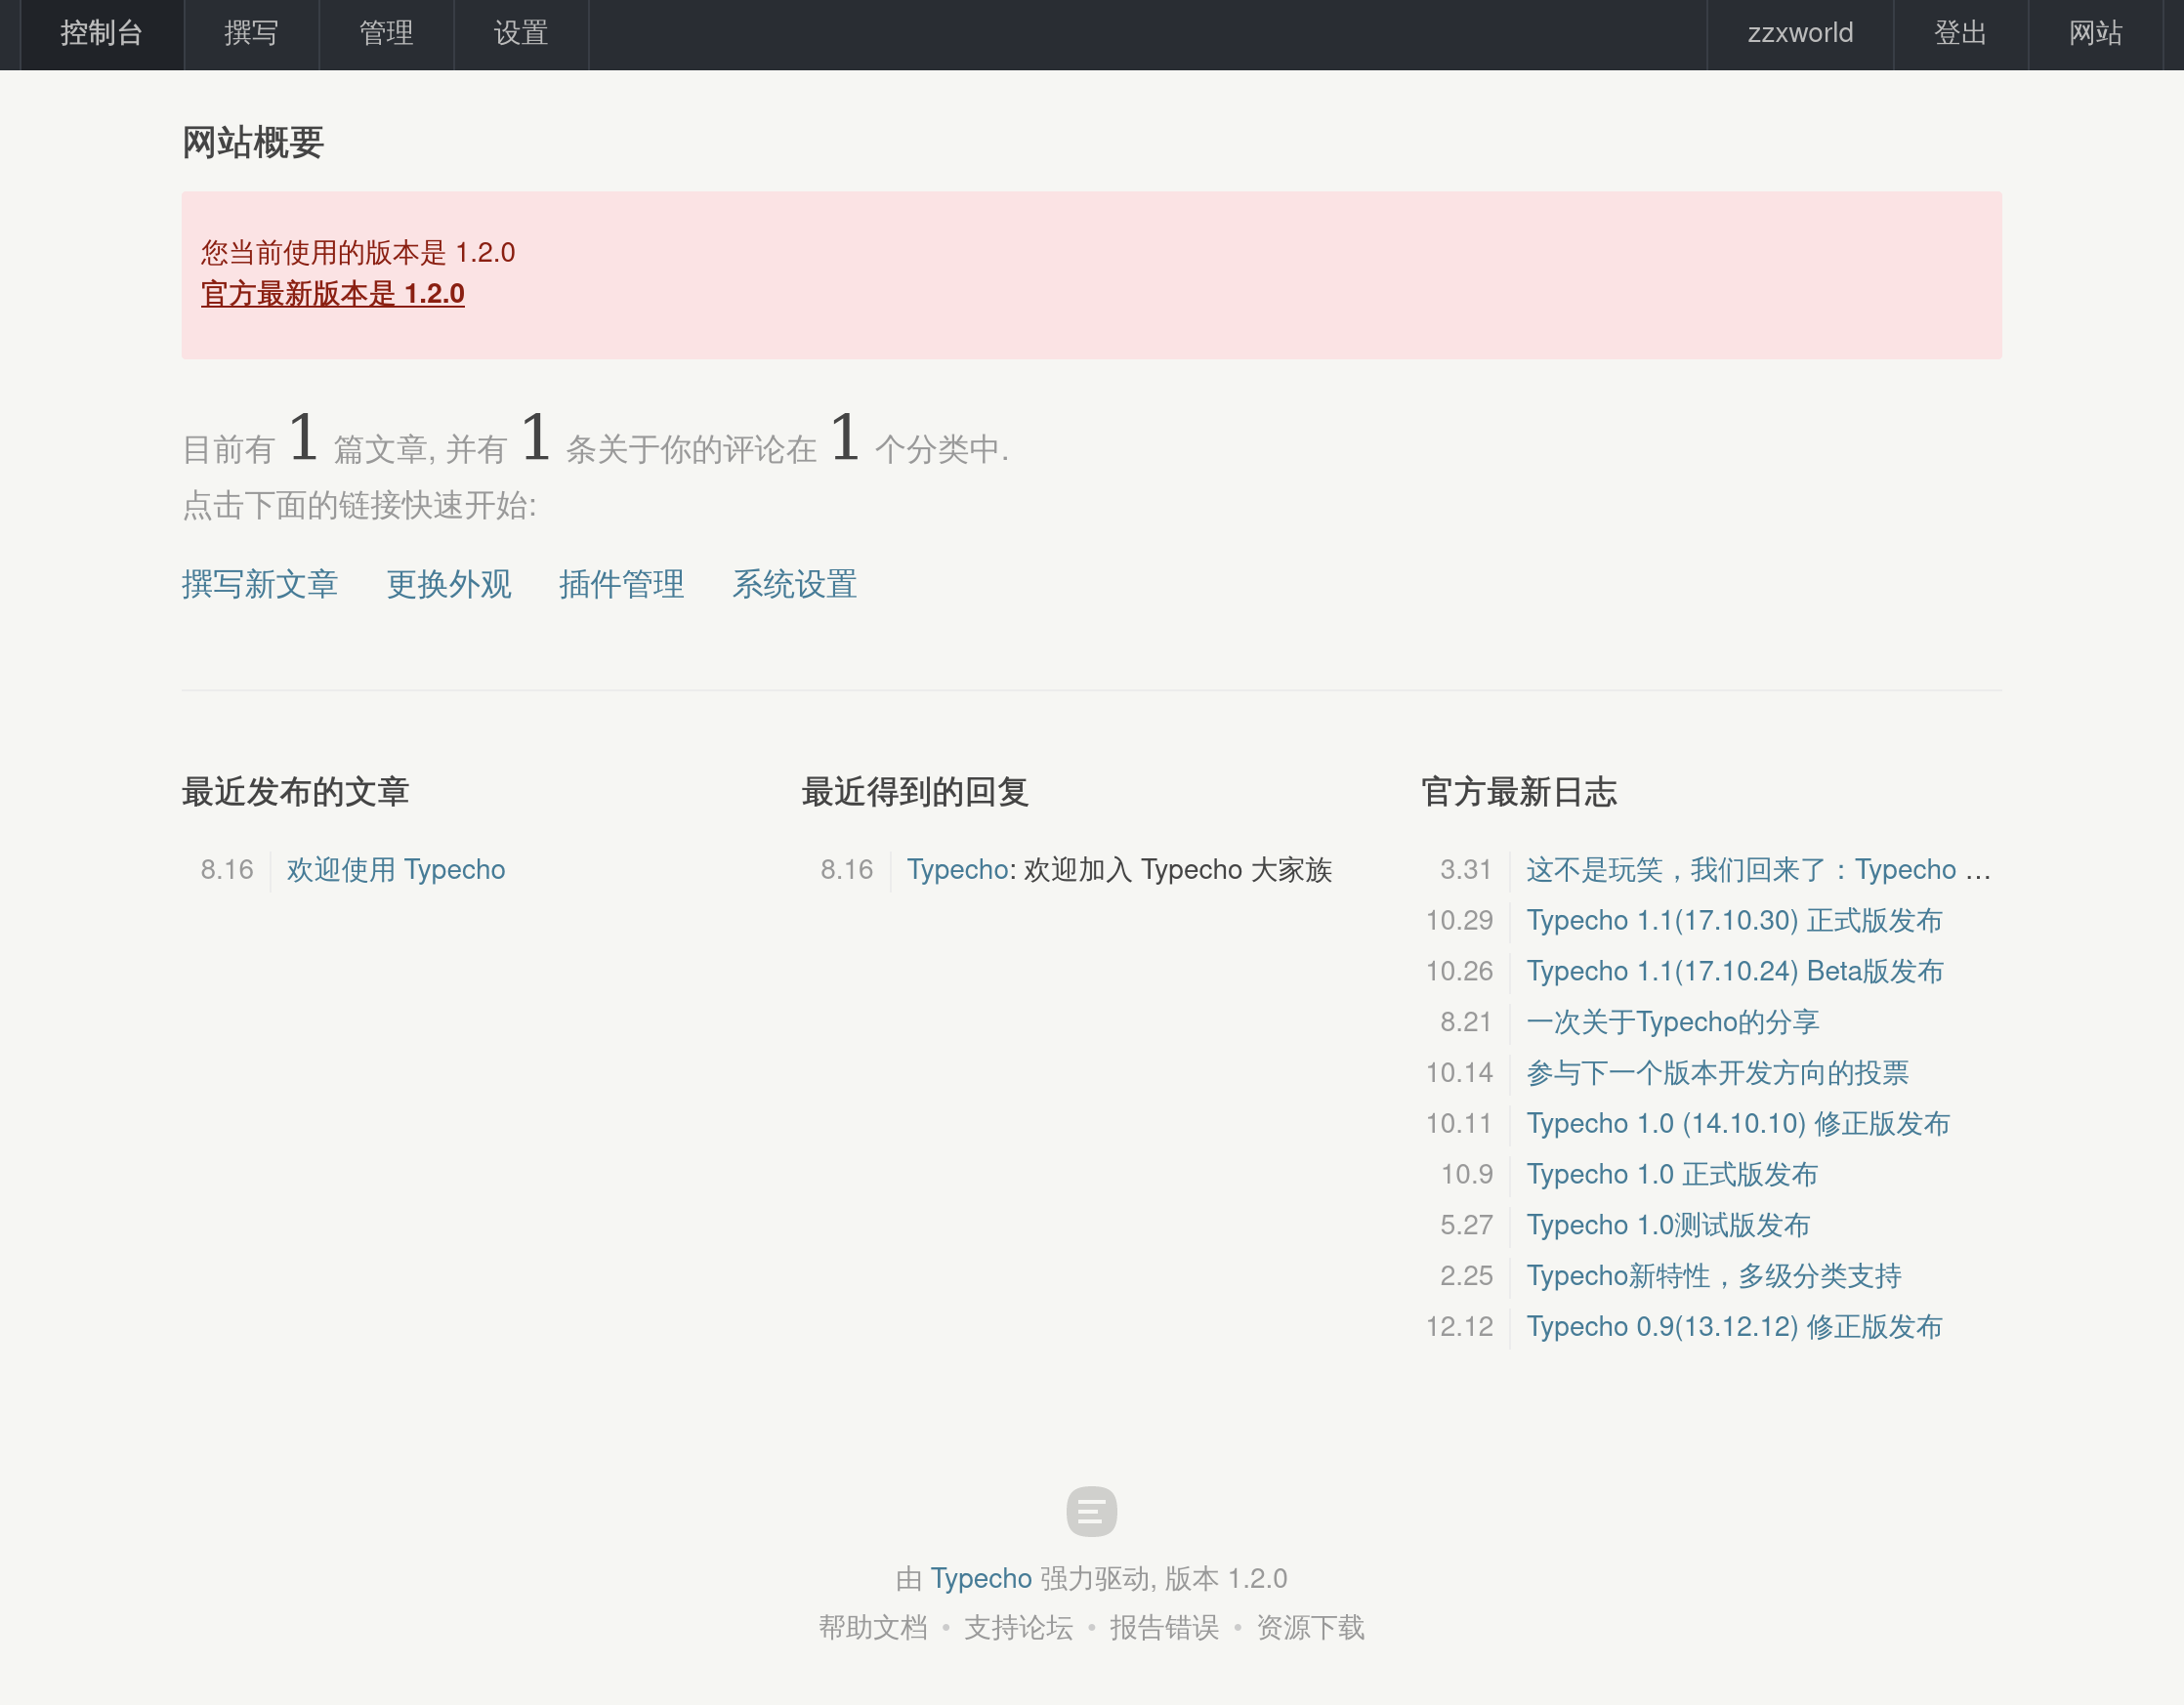This screenshot has height=1705, width=2184.
Task: Open the 设置 menu item
Action: [520, 34]
